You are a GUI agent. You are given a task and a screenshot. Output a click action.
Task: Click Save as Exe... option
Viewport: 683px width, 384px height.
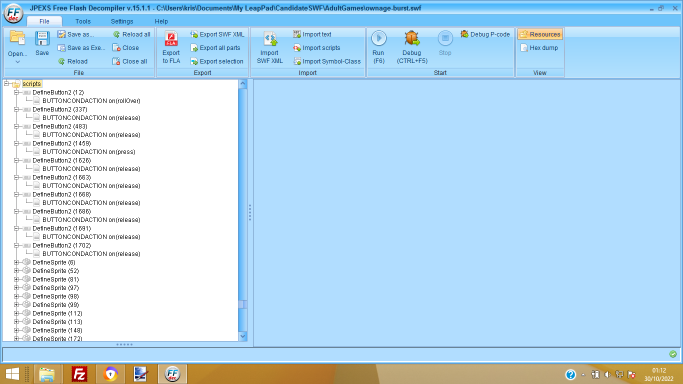click(x=81, y=48)
